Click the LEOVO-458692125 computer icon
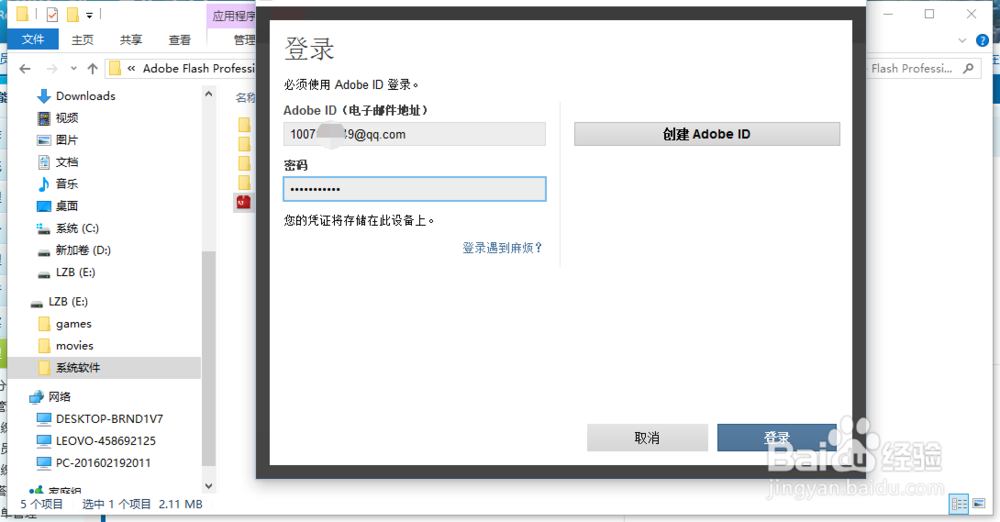The height and width of the screenshot is (522, 1000). click(x=43, y=441)
